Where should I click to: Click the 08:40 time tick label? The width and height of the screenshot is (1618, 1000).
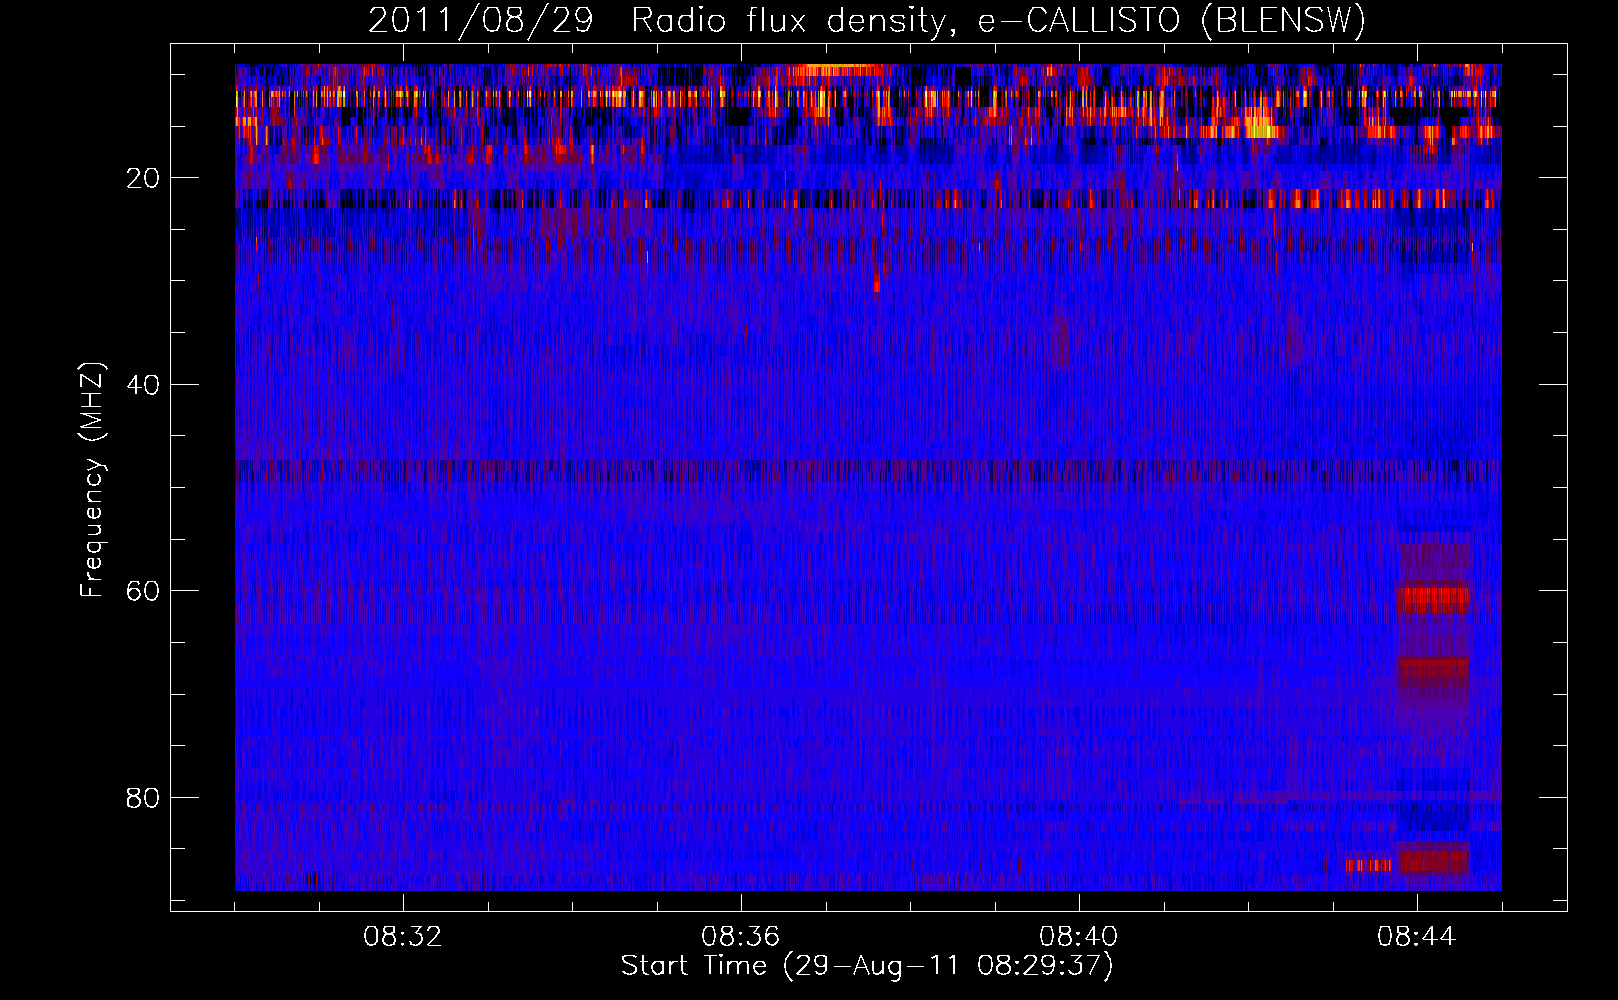(x=1079, y=937)
